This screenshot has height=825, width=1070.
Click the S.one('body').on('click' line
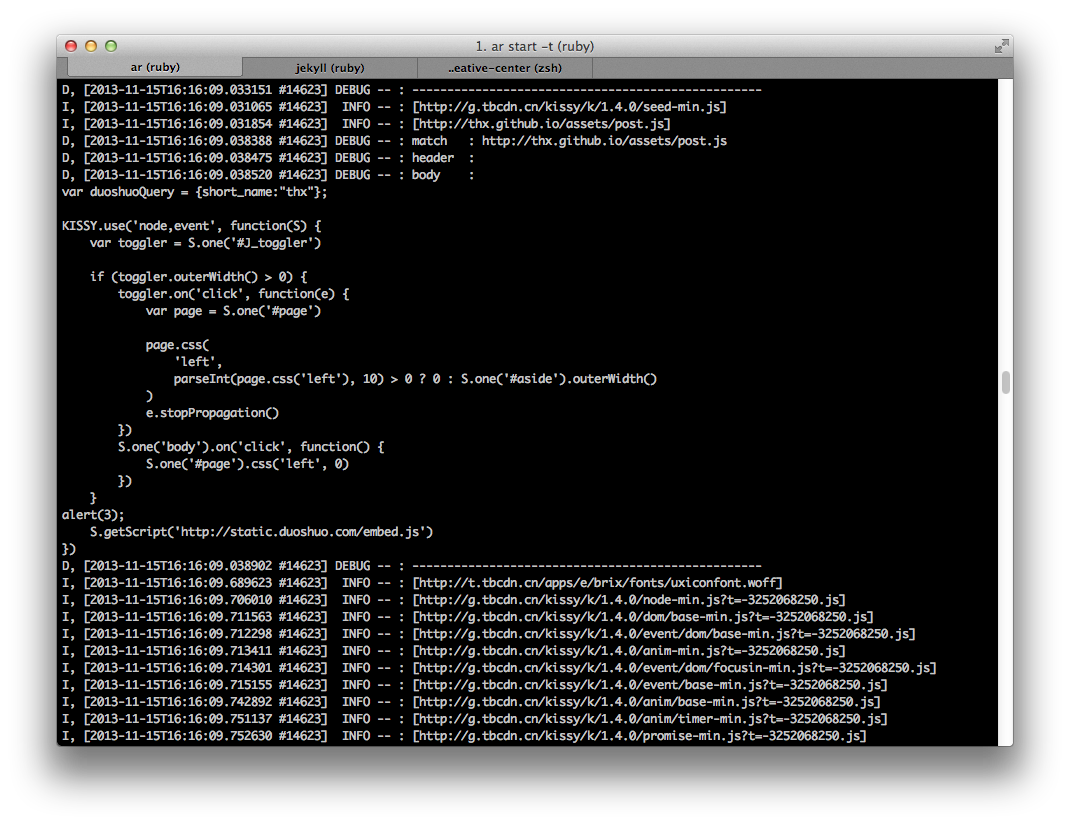[251, 447]
